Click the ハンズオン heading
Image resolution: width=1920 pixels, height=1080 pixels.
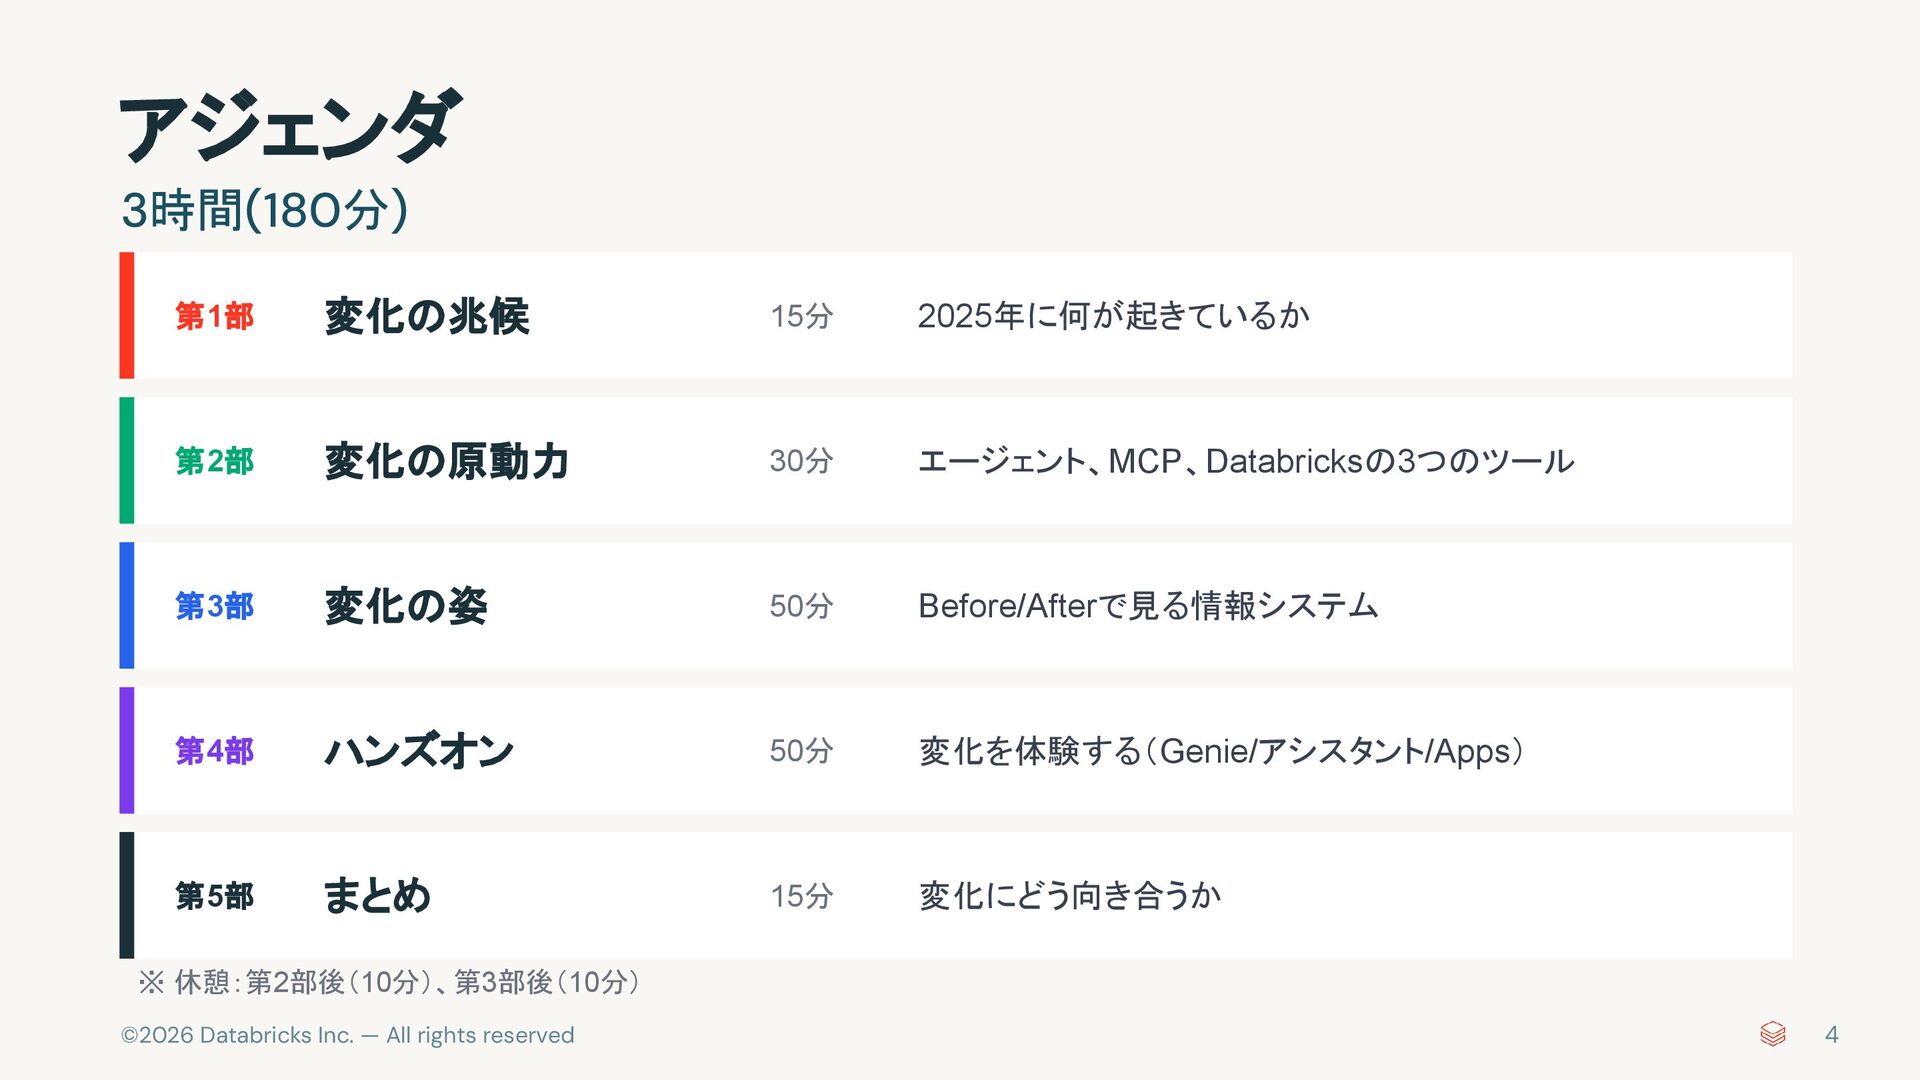pos(419,751)
